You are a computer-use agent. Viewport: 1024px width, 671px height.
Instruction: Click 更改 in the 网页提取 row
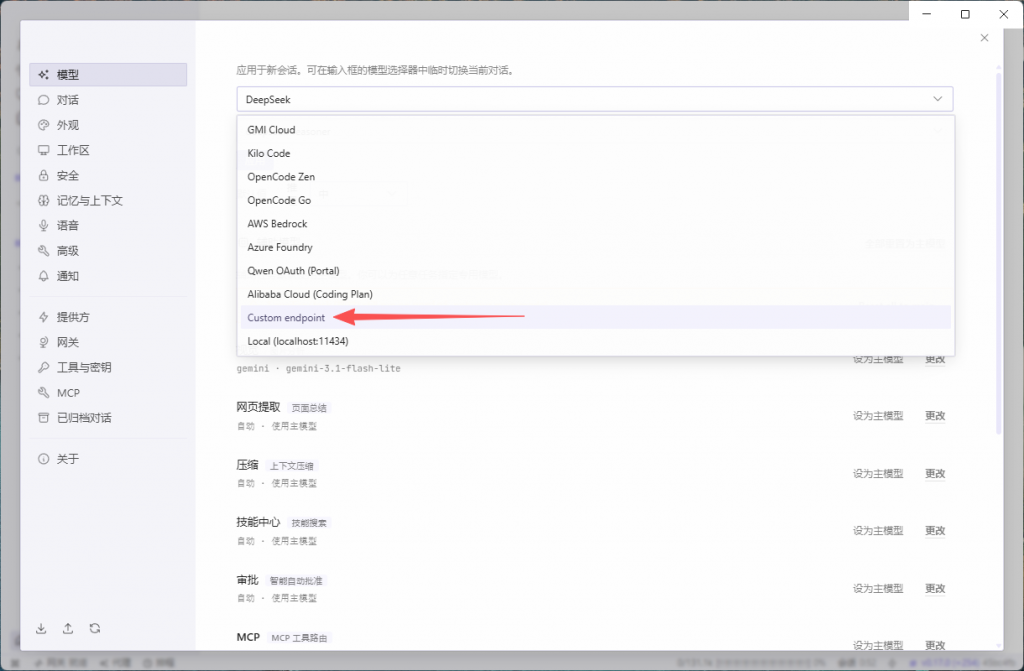tap(935, 416)
